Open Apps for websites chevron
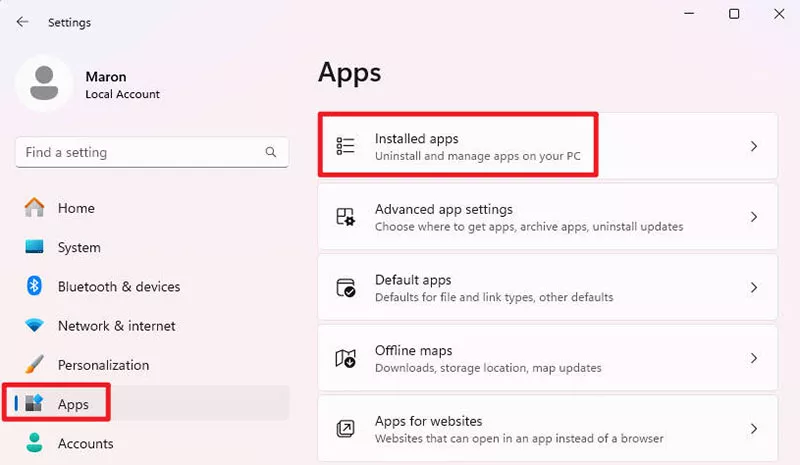Image resolution: width=800 pixels, height=465 pixels. tap(754, 429)
